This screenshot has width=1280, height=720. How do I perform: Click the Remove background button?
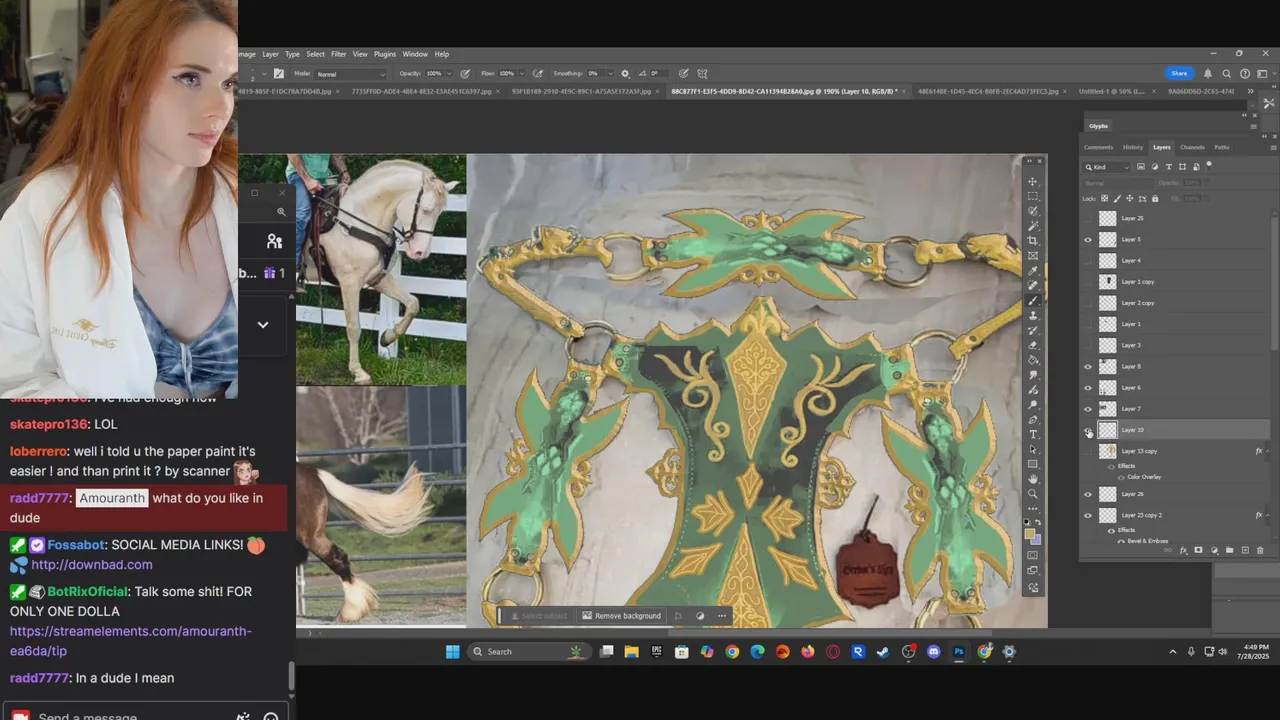tap(622, 616)
